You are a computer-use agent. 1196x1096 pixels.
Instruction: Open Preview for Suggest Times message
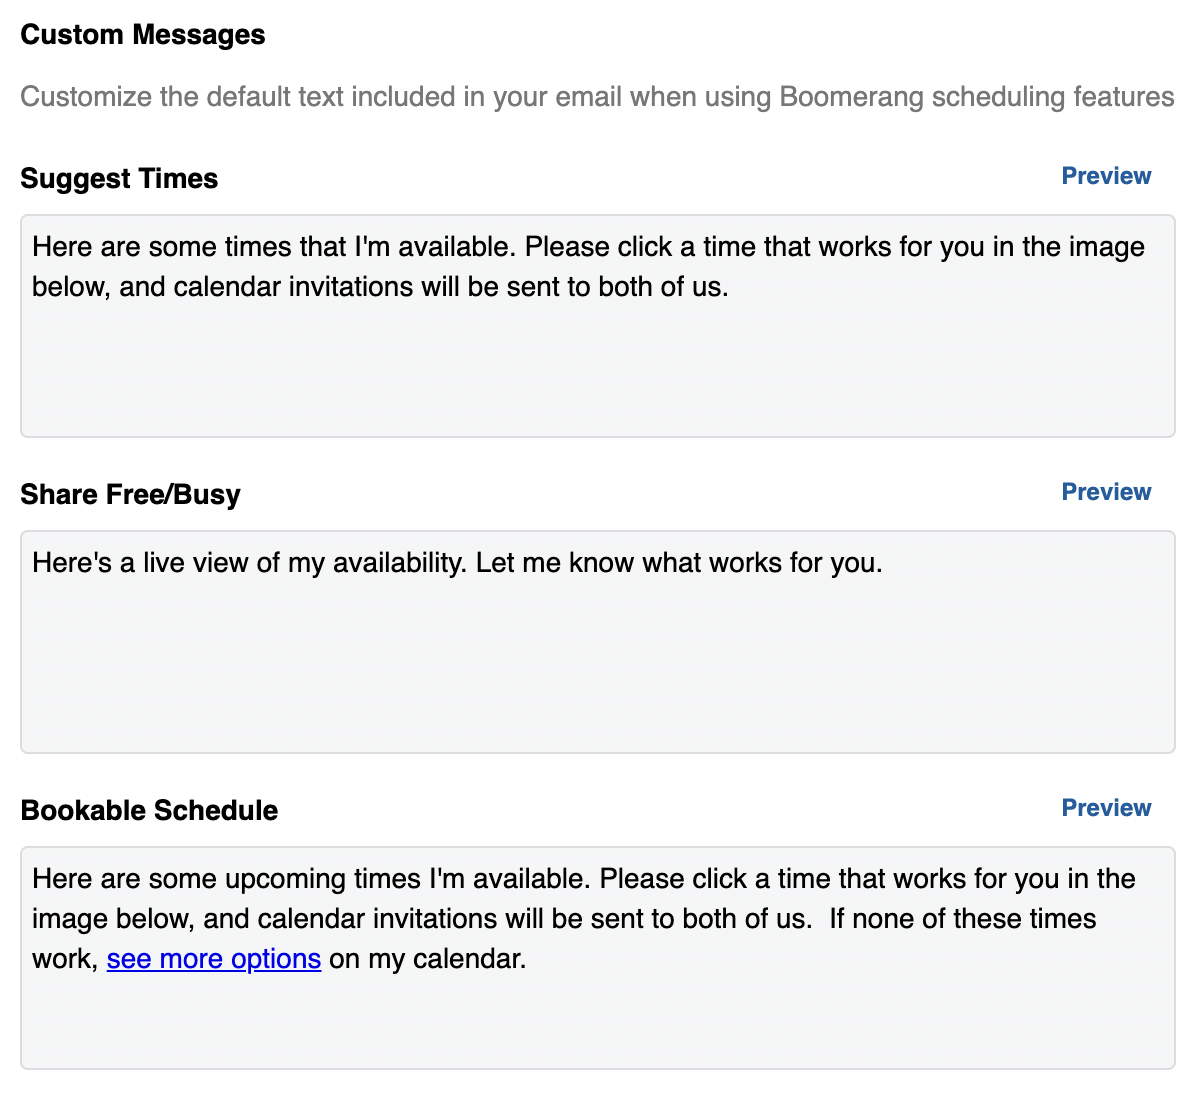[1106, 176]
